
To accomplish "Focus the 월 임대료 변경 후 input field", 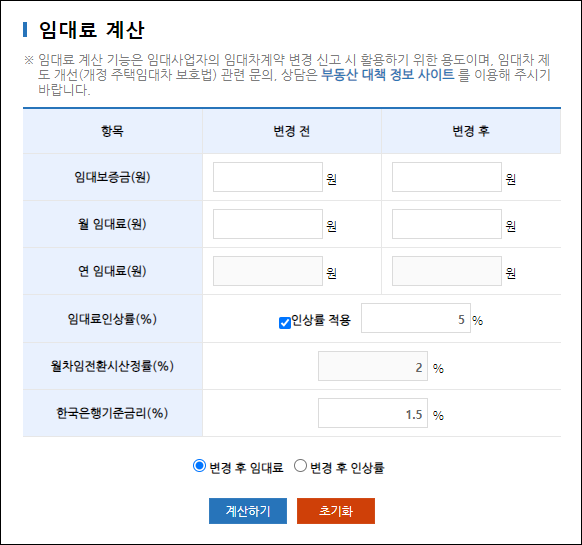I will point(447,224).
